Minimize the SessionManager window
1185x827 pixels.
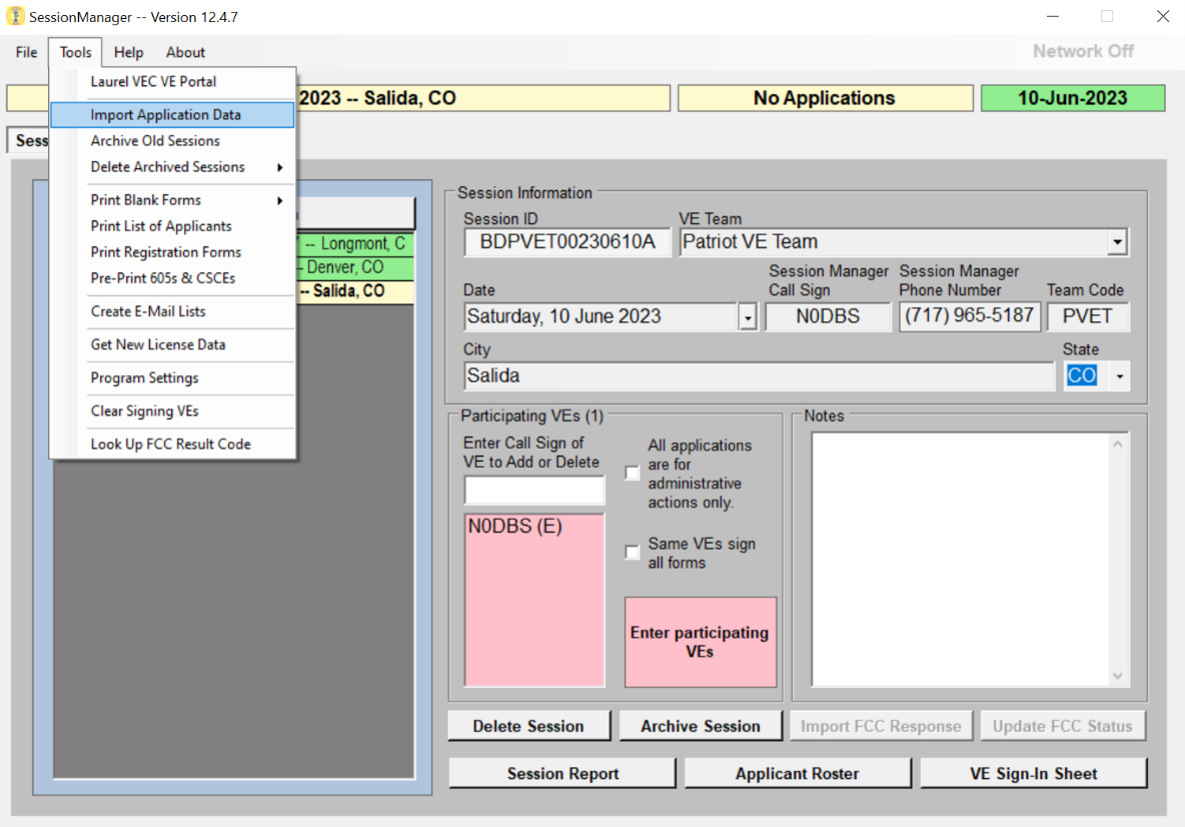[1053, 17]
